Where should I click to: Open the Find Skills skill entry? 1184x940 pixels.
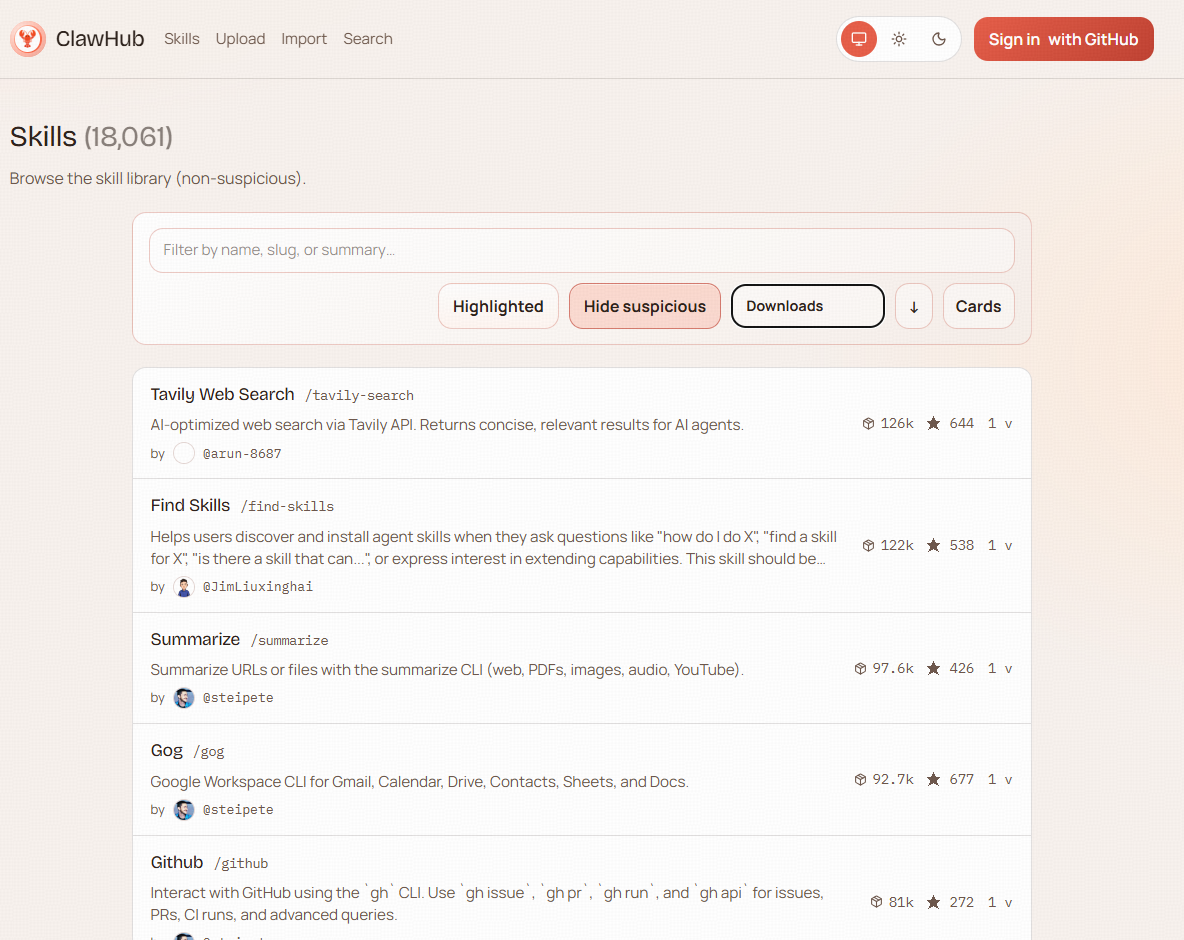190,505
